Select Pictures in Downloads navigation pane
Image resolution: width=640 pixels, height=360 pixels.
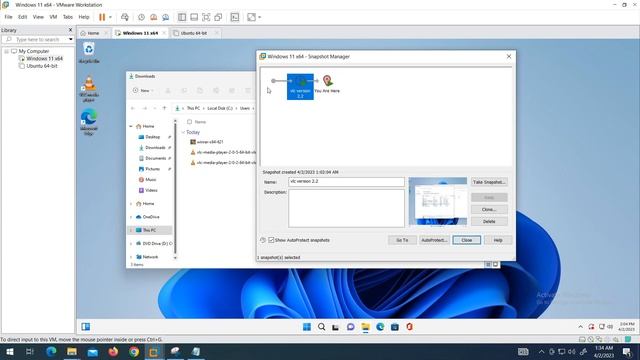coord(152,169)
